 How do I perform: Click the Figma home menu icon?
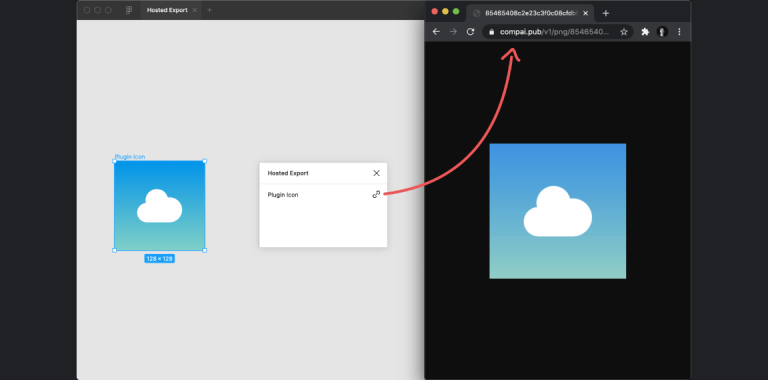point(129,10)
